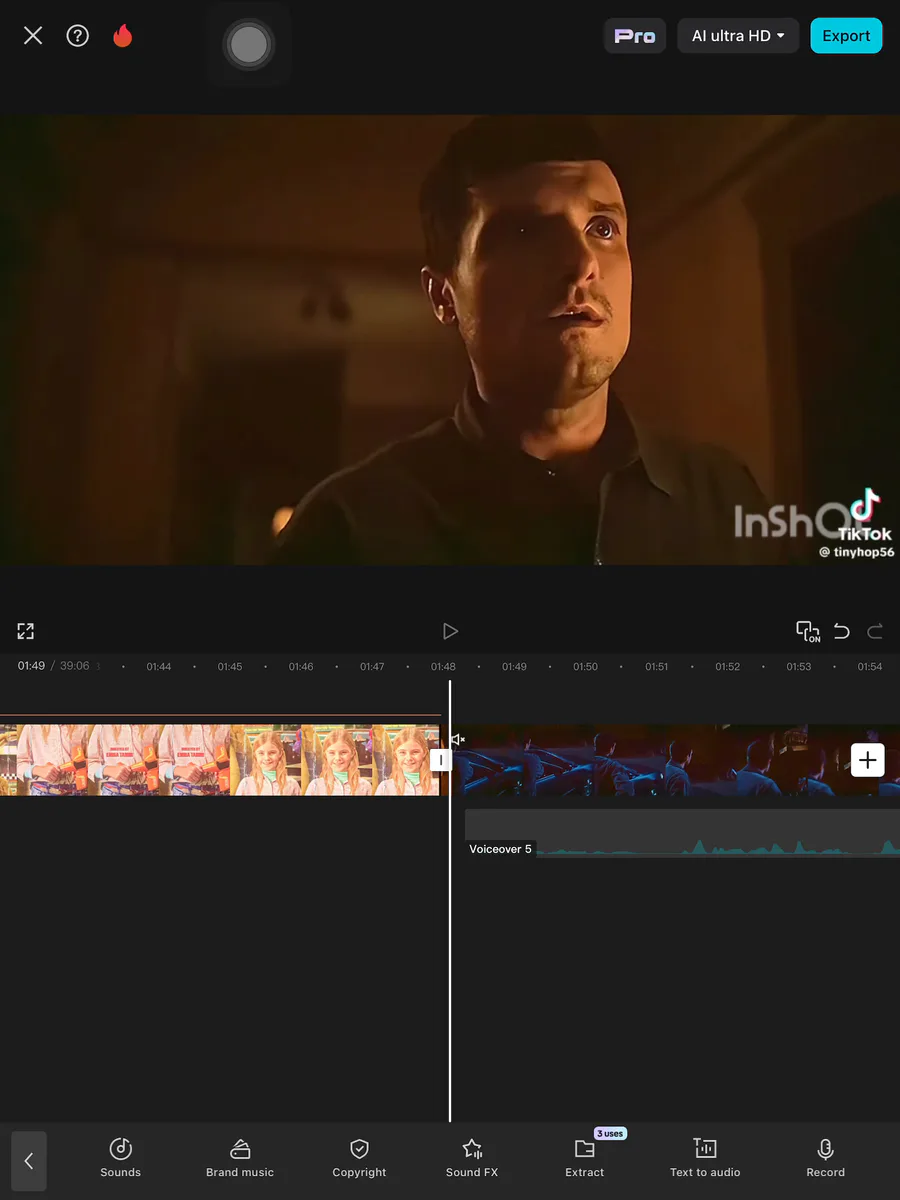900x1200 pixels.
Task: Click the Export button
Action: click(x=846, y=36)
